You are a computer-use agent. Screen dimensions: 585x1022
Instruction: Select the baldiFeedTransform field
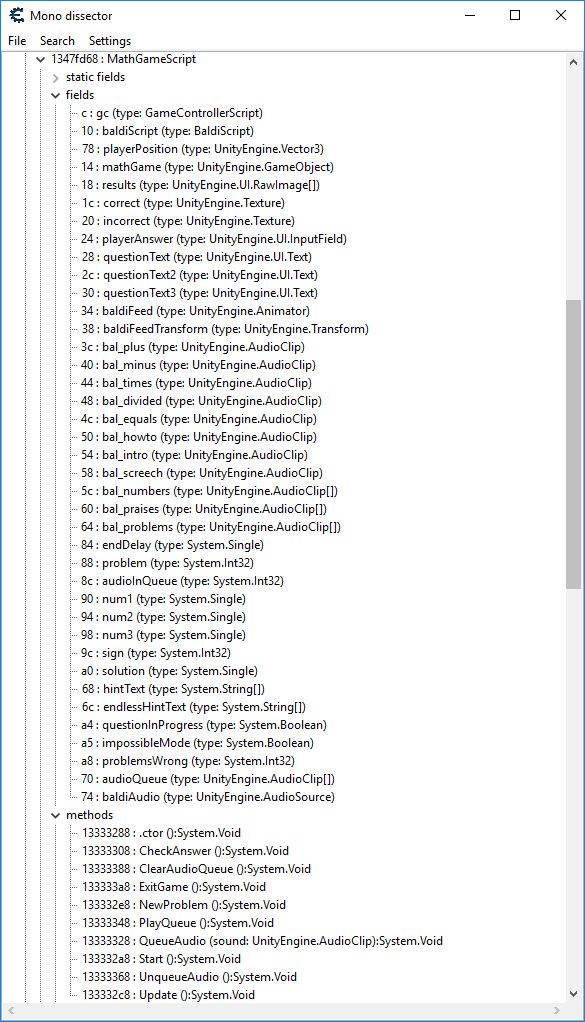coord(225,329)
